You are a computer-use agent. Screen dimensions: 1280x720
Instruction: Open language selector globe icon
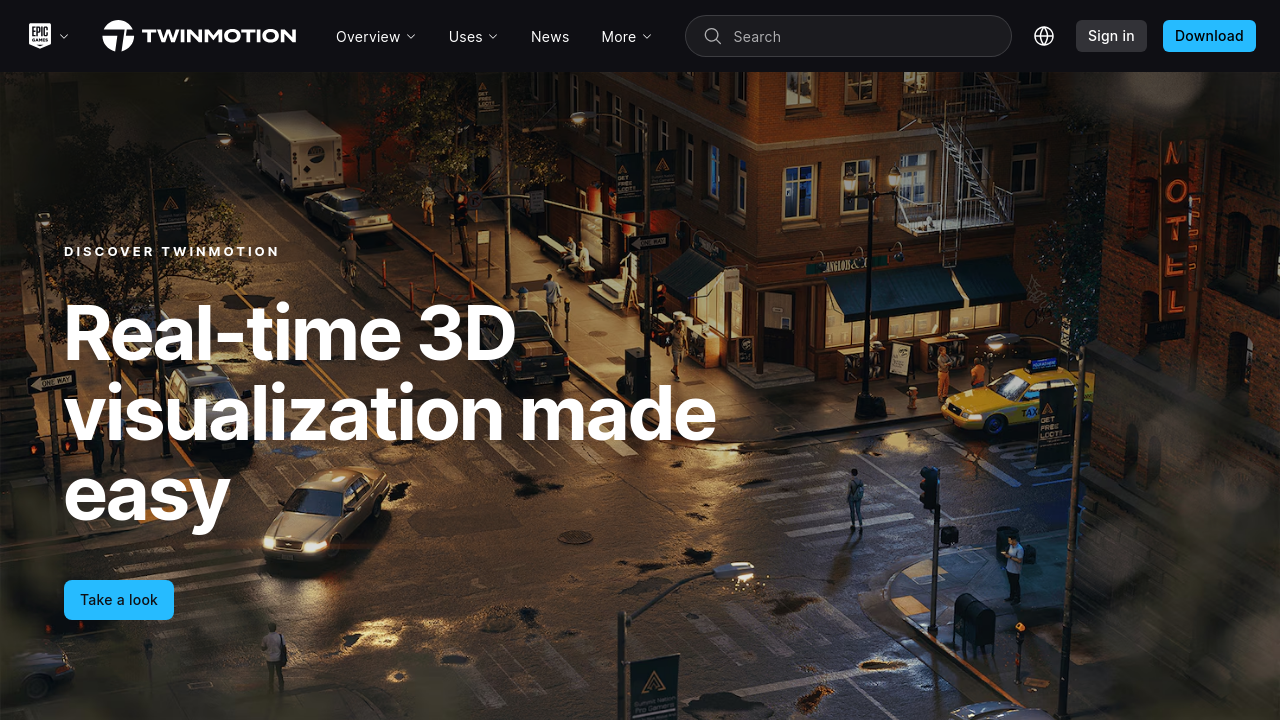tap(1044, 37)
